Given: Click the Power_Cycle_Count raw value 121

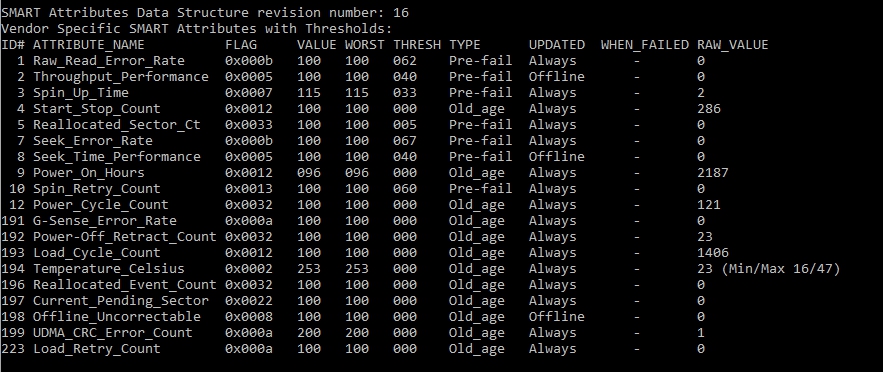Looking at the screenshot, I should point(708,205).
